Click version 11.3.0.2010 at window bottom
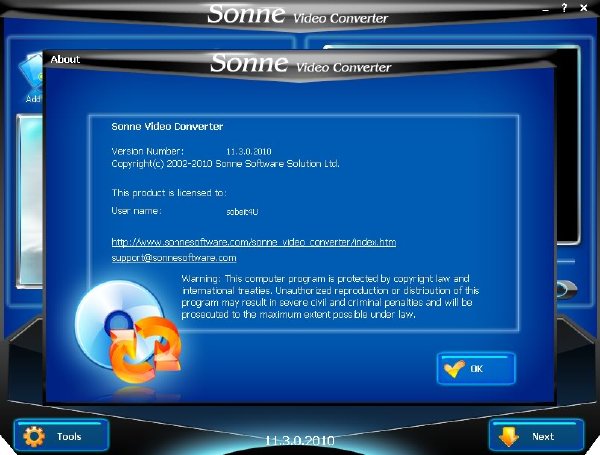The image size is (600, 455). tap(300, 440)
